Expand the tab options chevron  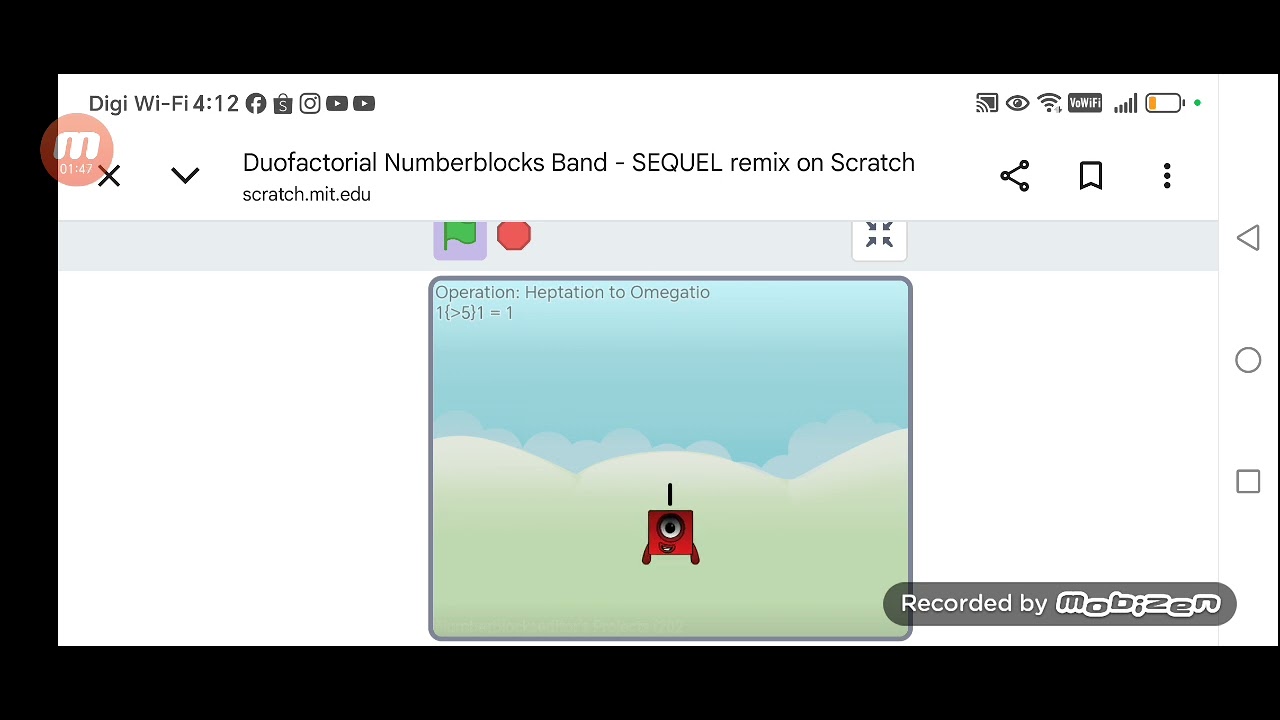click(185, 177)
